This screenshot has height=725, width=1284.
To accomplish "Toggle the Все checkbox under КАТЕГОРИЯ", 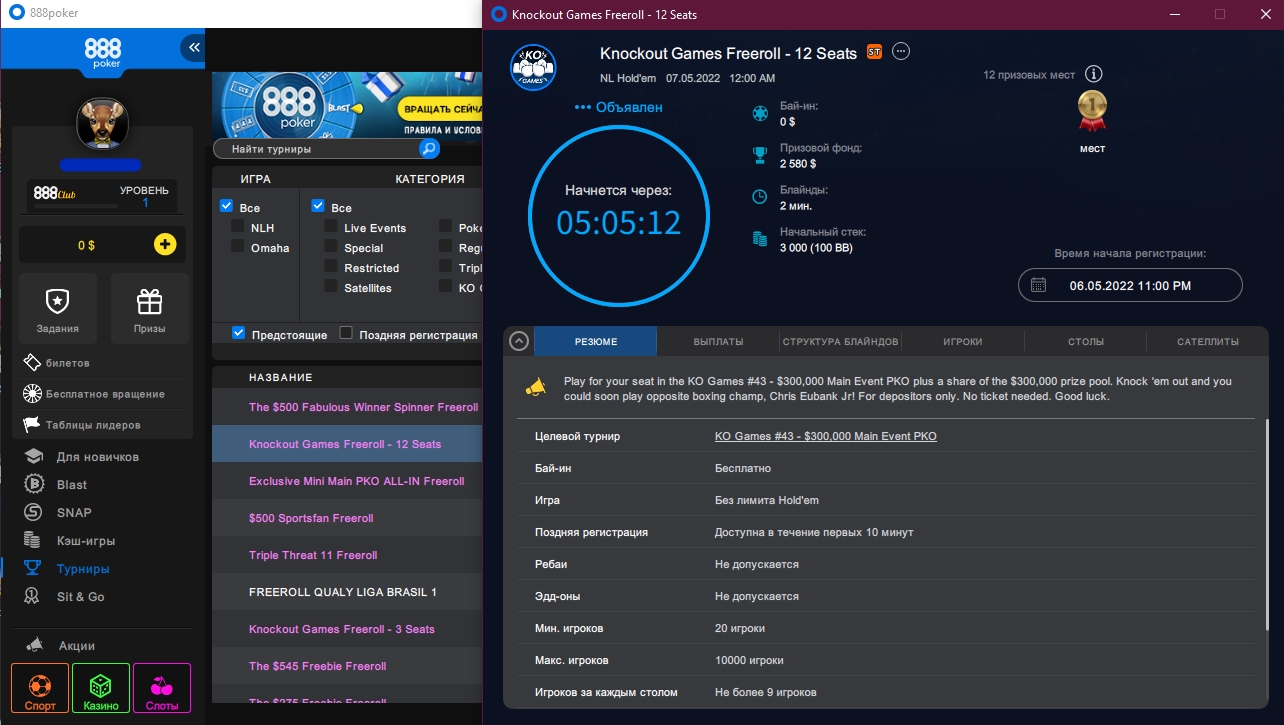I will point(318,206).
